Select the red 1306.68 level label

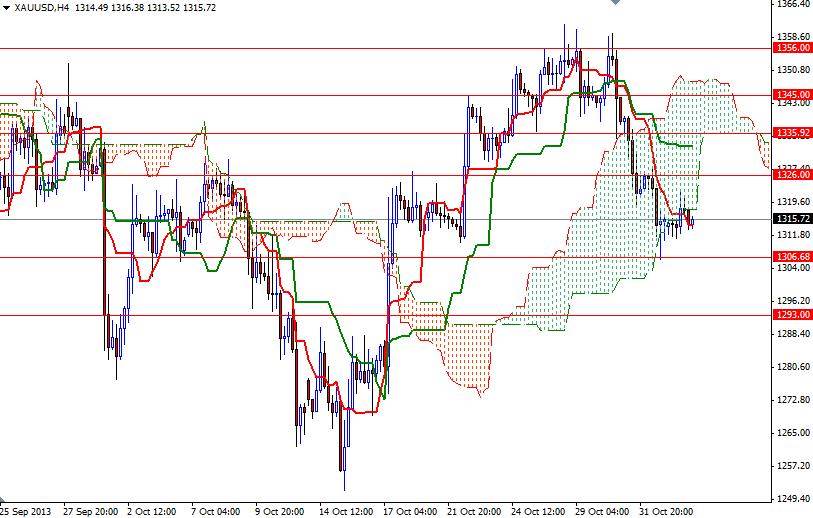pos(793,257)
